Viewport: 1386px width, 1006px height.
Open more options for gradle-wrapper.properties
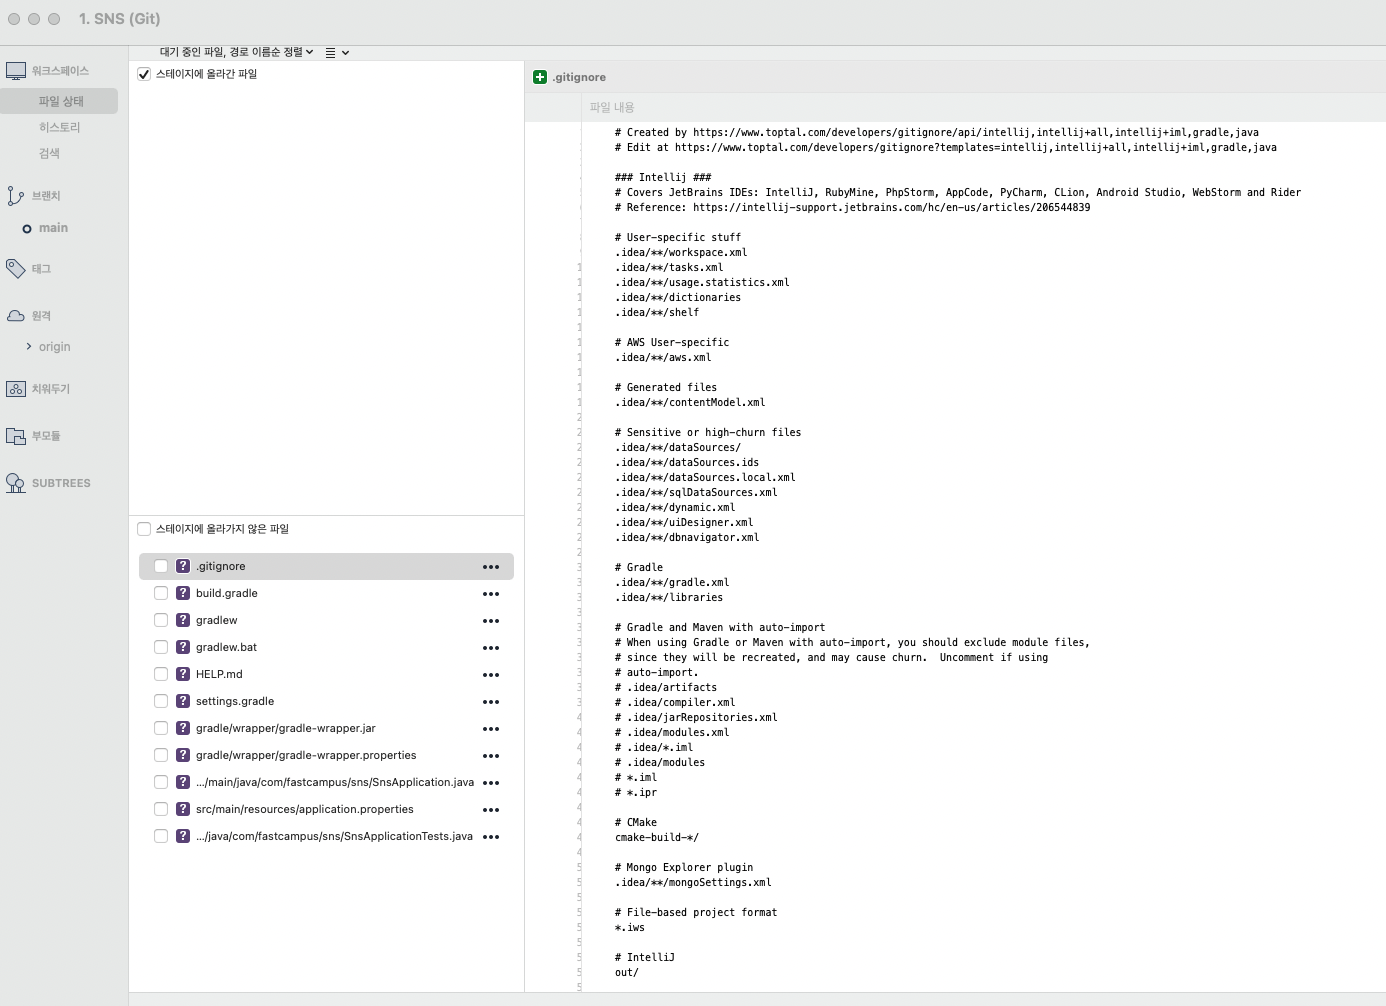point(491,756)
